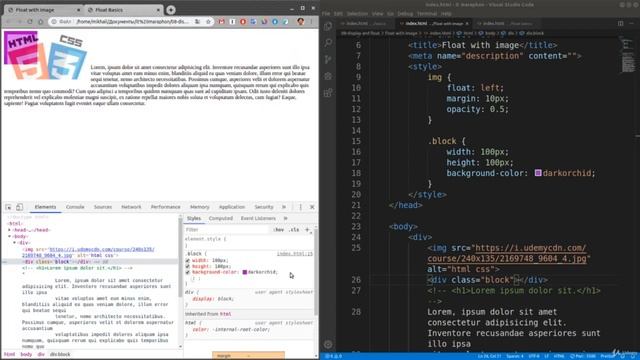Reload the page in Chrome
Image resolution: width=640 pixels, height=360 pixels.
click(x=30, y=22)
